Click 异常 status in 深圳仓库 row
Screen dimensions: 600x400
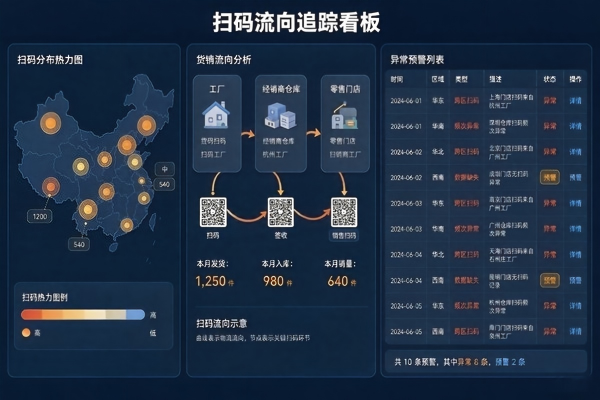(550, 126)
